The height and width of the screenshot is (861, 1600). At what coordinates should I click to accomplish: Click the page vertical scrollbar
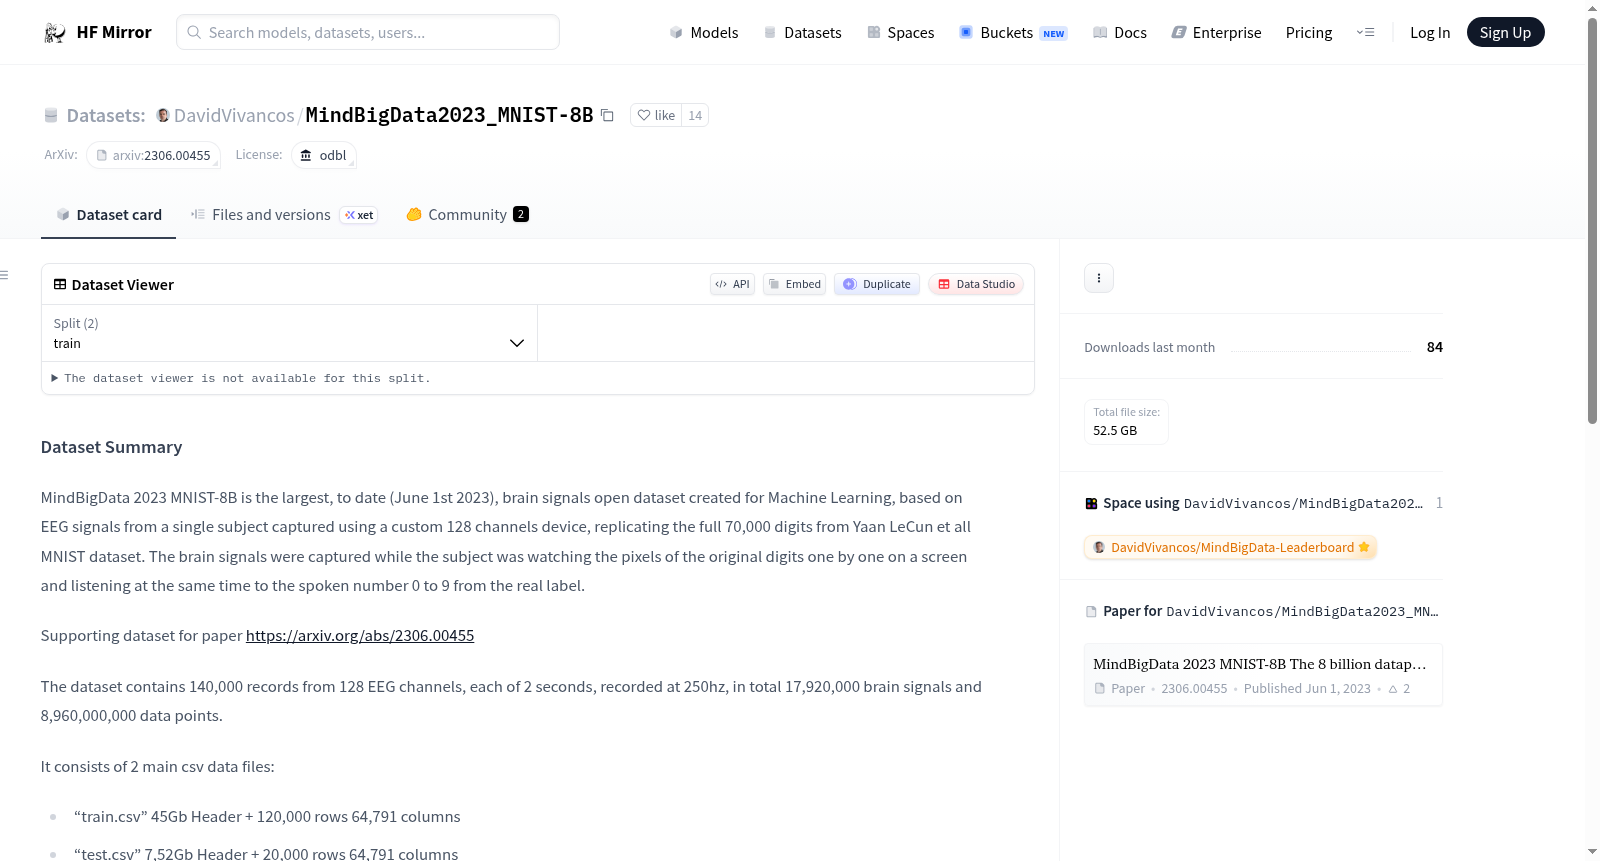coord(1592,220)
